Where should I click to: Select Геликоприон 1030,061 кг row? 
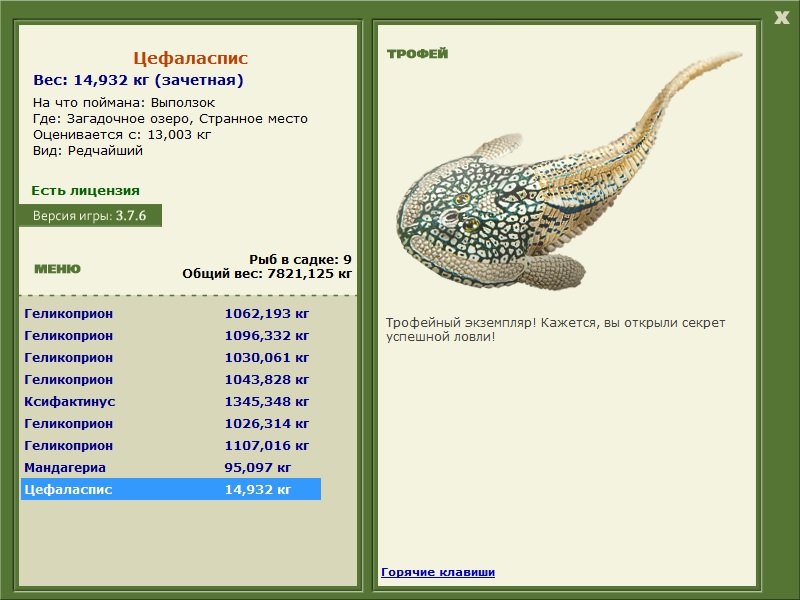(x=171, y=357)
